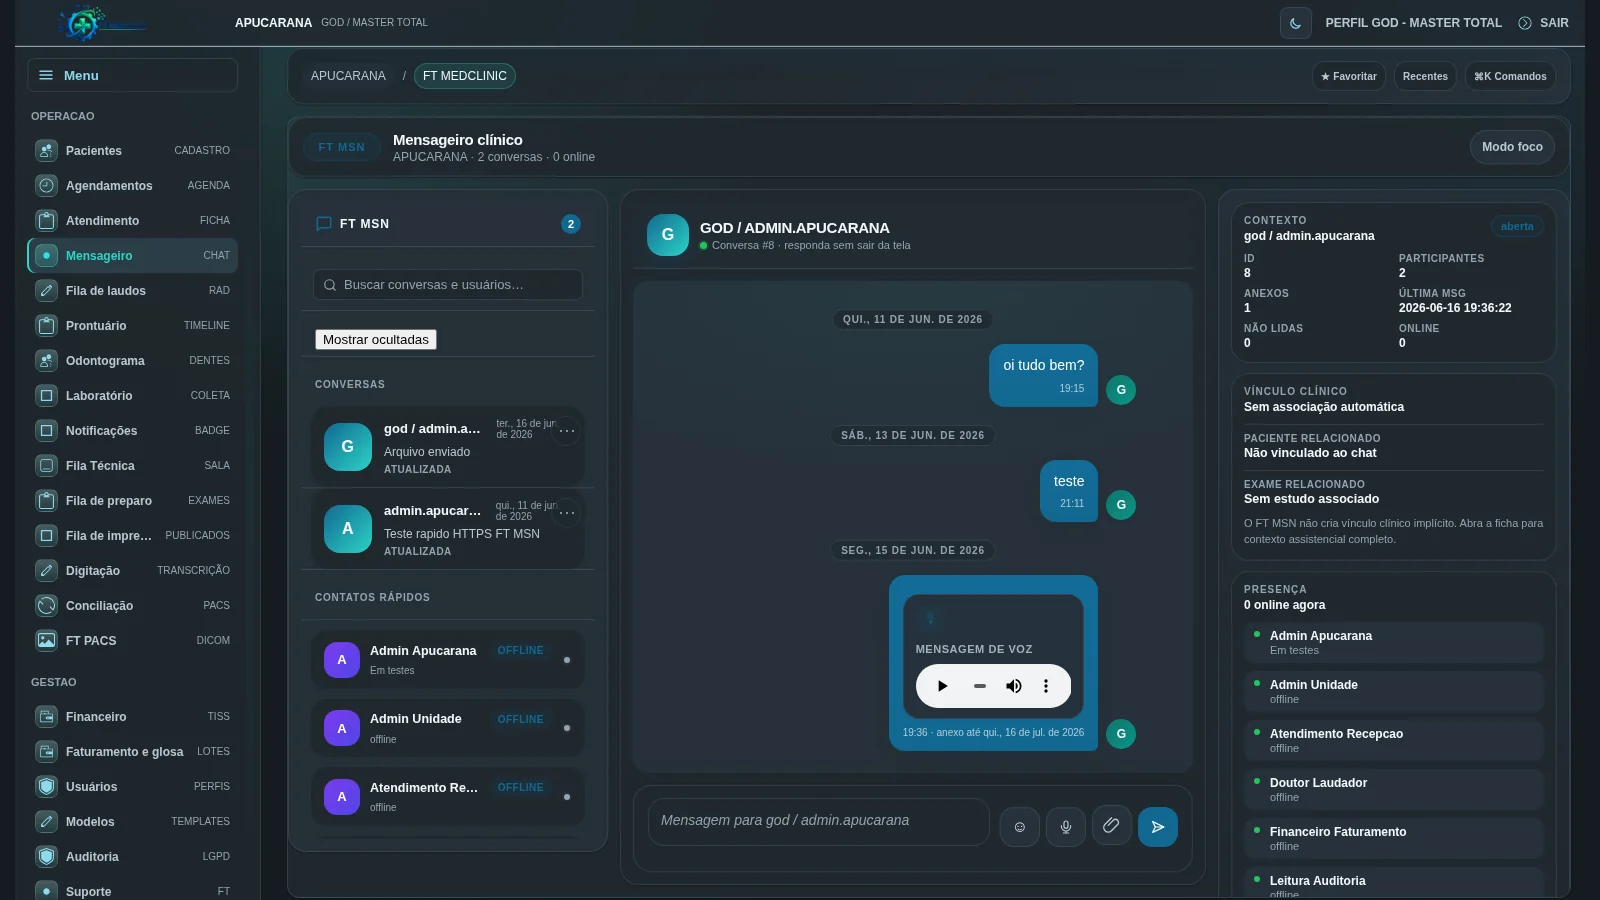
Task: Open the voice message options menu
Action: [1046, 686]
